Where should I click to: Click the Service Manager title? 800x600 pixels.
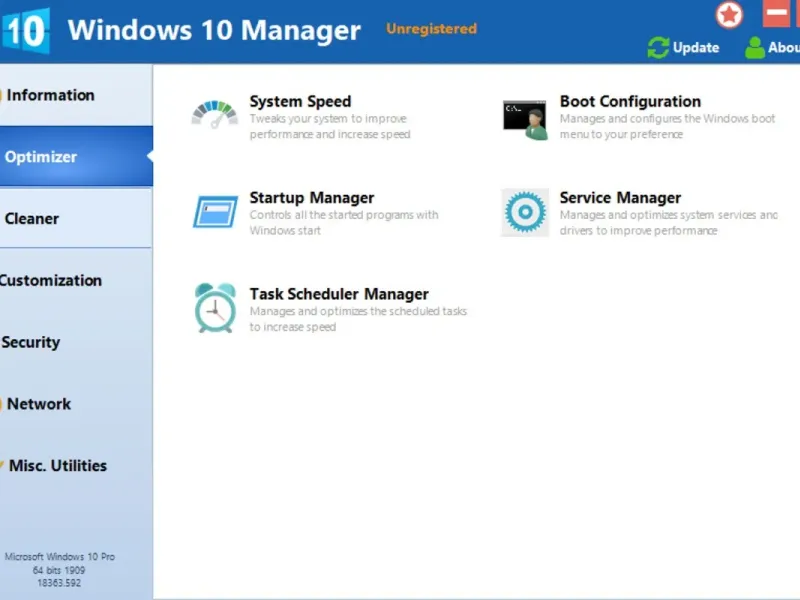coord(620,197)
